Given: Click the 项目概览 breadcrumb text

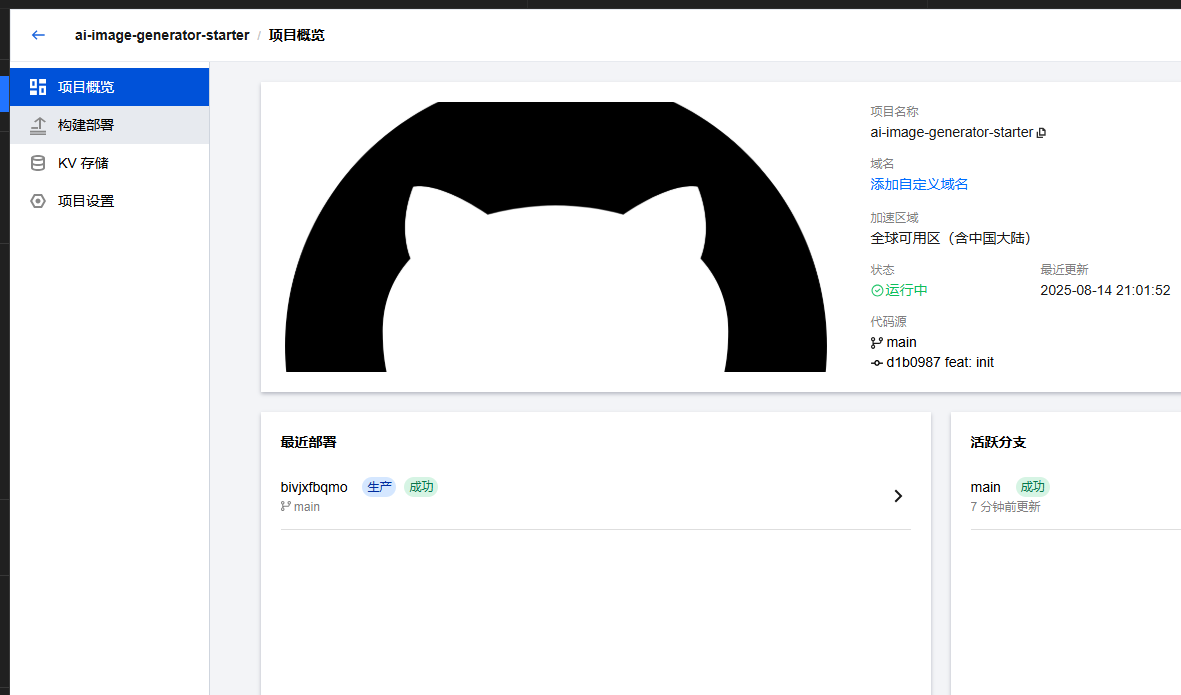Looking at the screenshot, I should coord(297,35).
